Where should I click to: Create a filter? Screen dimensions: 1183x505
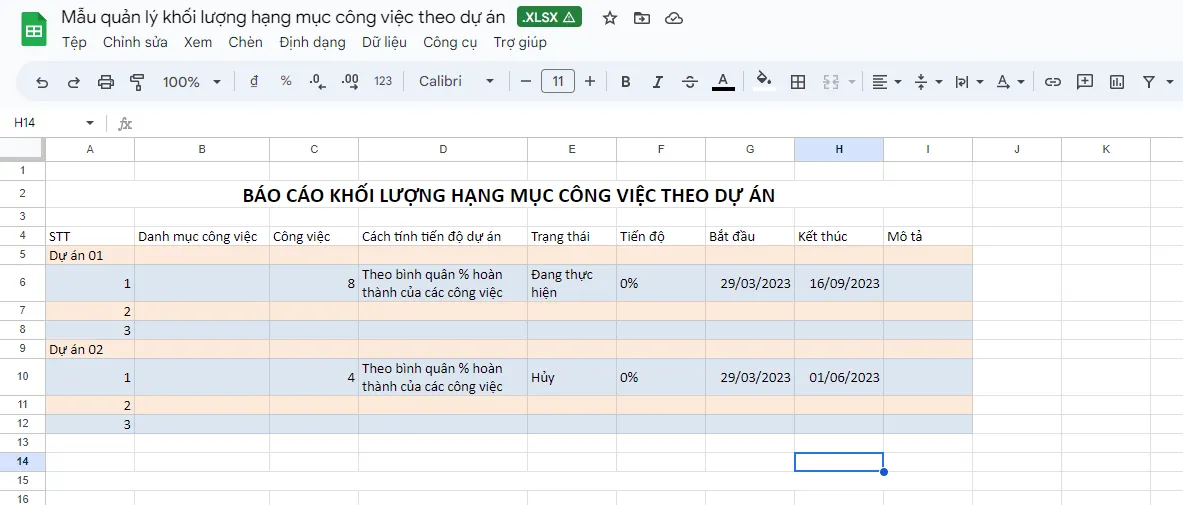tap(1148, 82)
